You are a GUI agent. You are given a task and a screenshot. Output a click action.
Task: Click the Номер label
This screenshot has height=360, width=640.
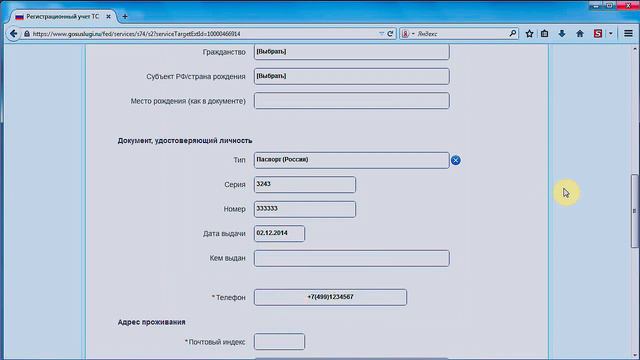click(234, 209)
